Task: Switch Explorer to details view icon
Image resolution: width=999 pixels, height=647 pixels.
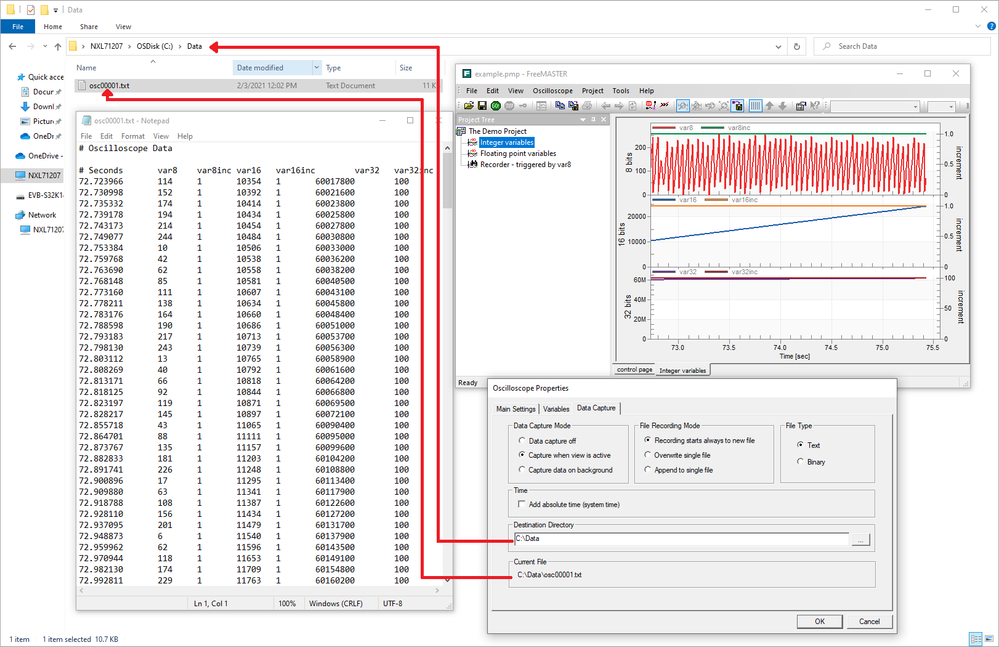Action: coord(975,639)
